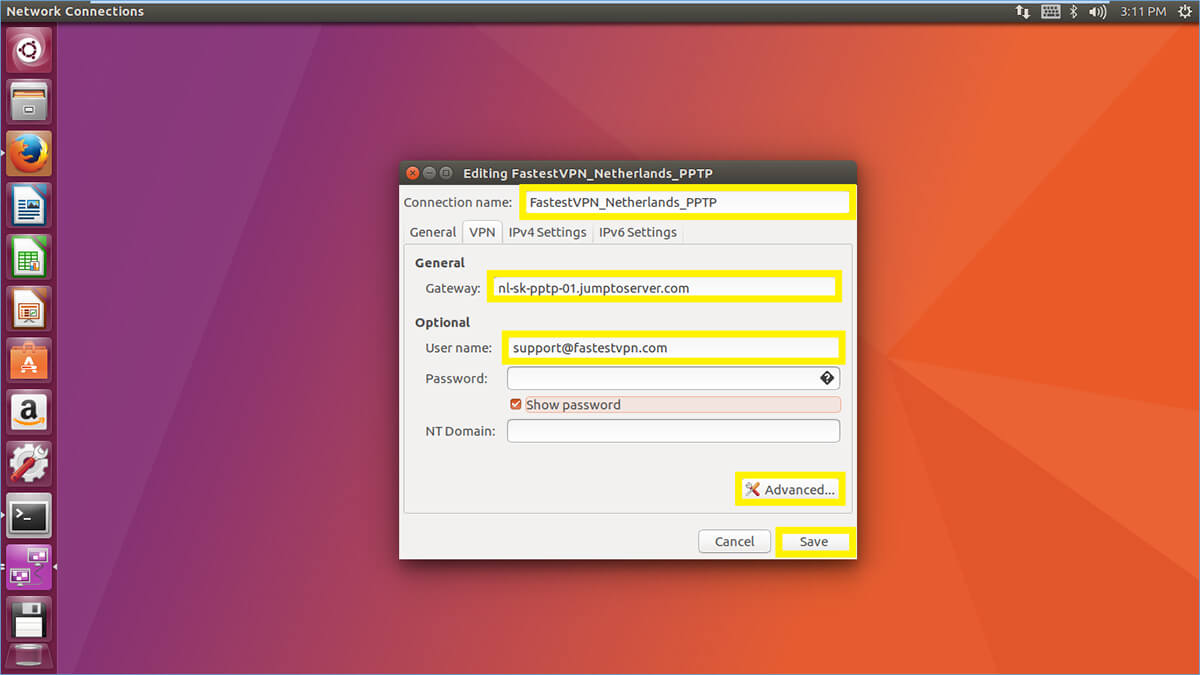Screen dimensions: 1200x675
Task: Select the VPN tab
Action: coord(482,232)
